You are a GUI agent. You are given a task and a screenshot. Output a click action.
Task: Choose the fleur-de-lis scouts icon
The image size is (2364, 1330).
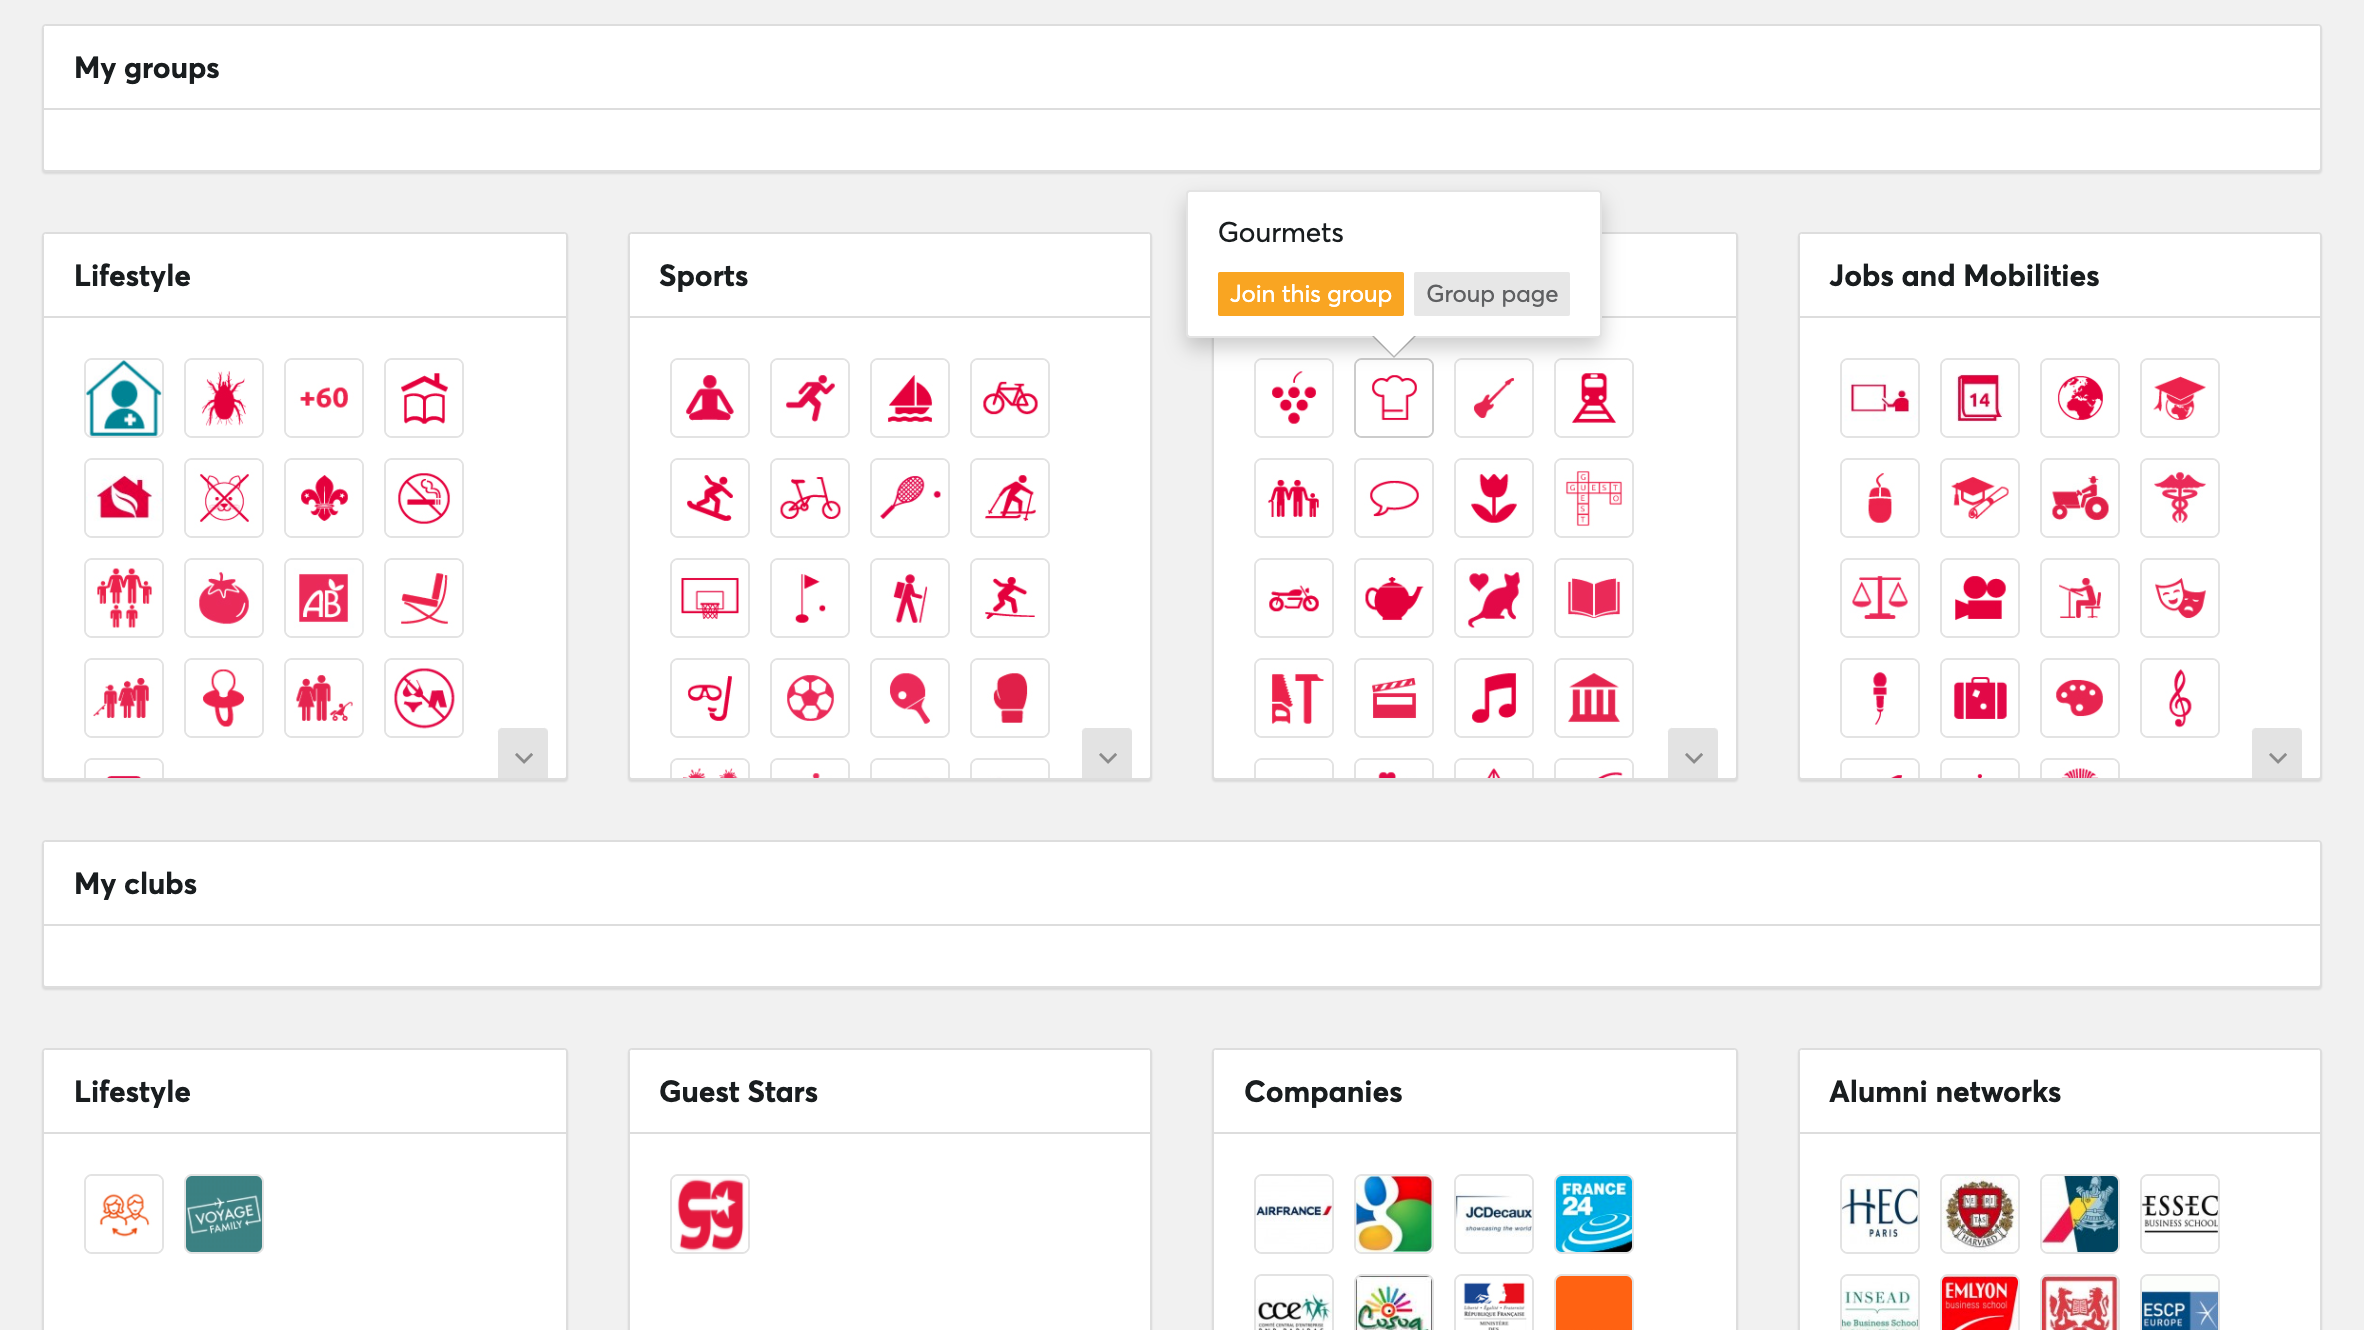coord(324,498)
